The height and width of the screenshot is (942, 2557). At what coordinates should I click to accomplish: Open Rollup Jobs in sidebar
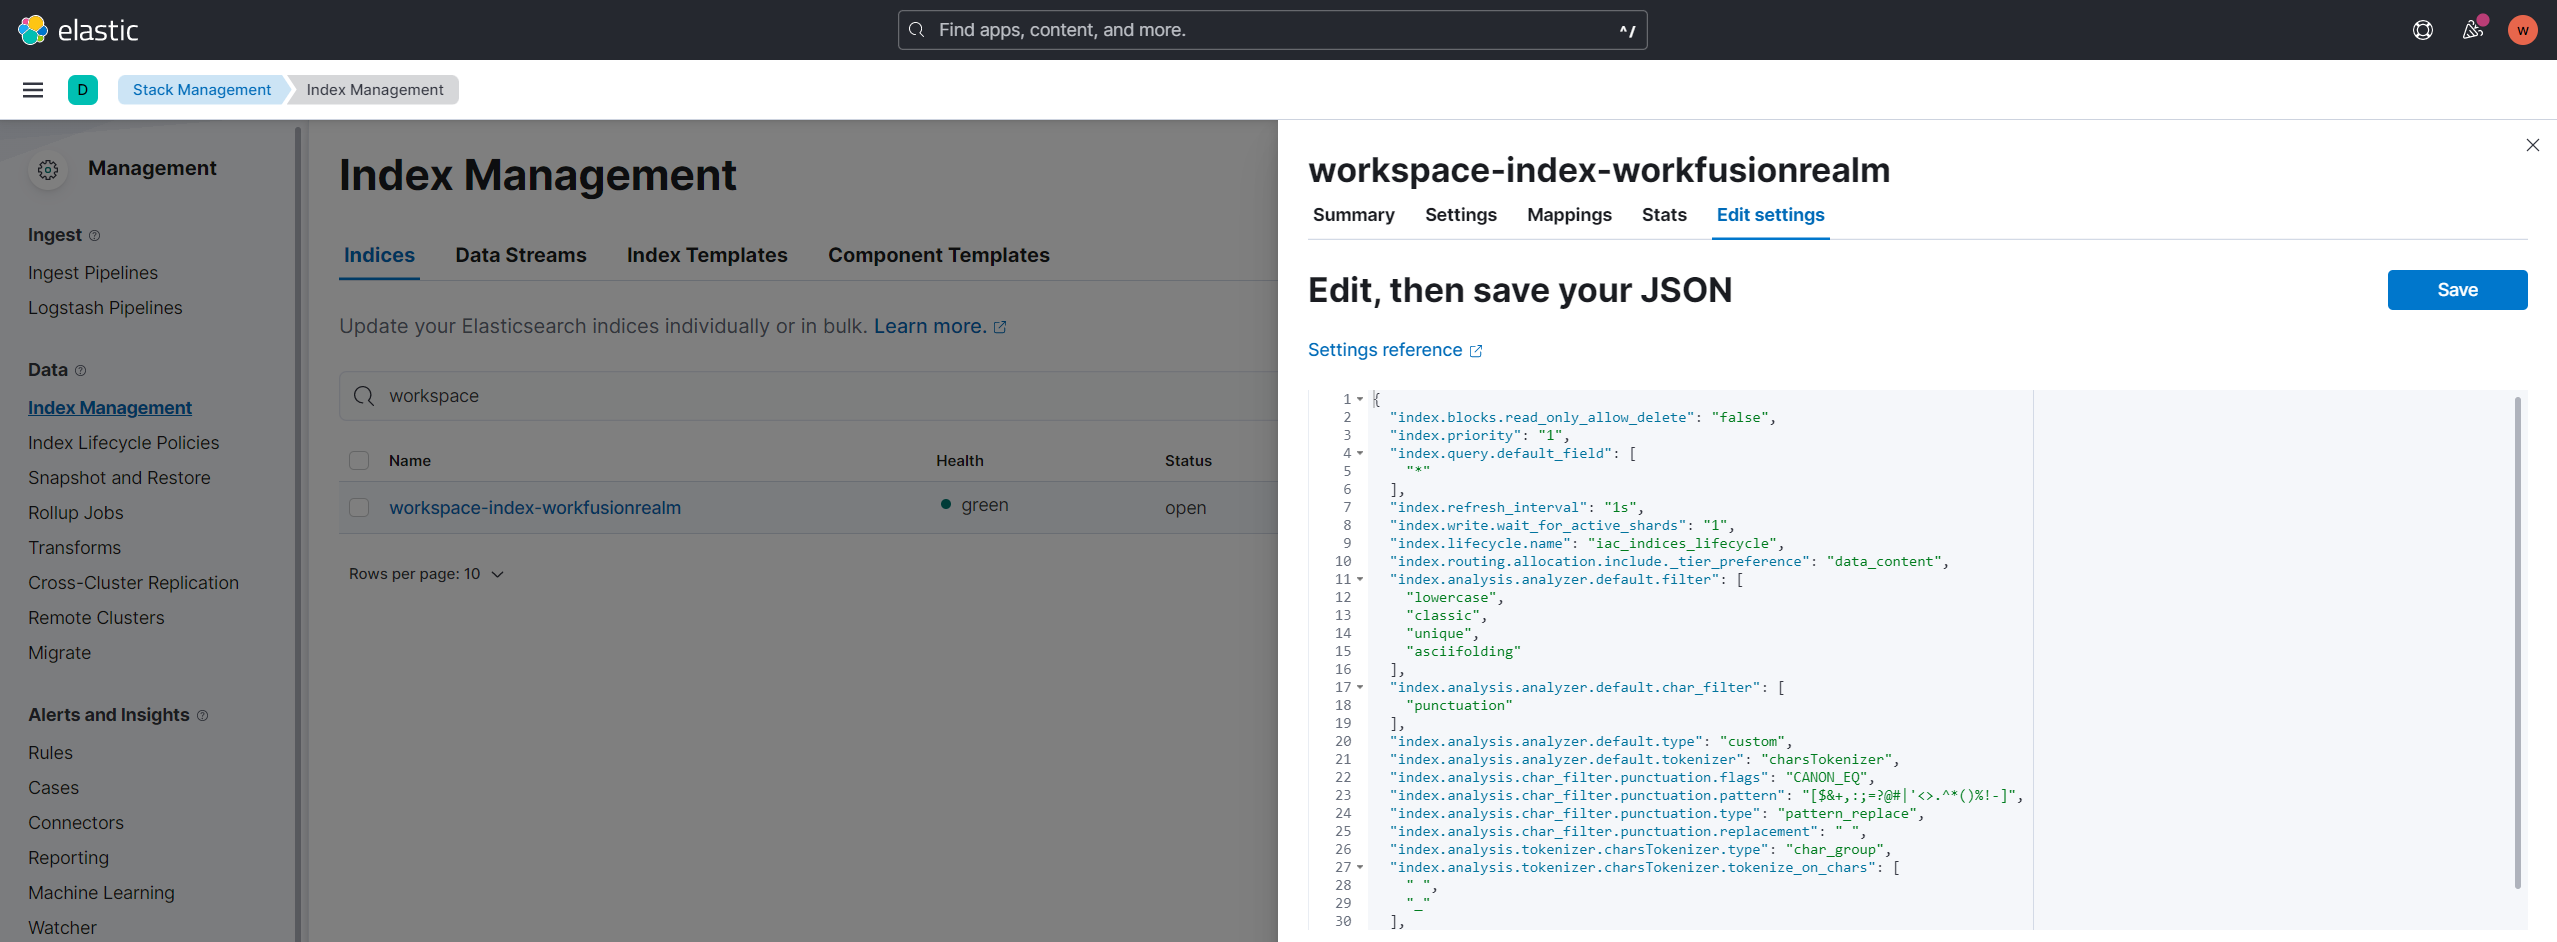tap(76, 513)
